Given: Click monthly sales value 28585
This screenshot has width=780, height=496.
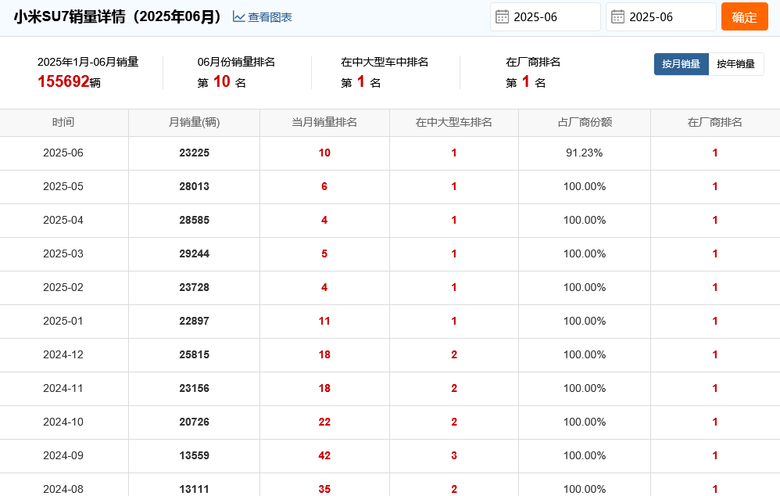Looking at the screenshot, I should (194, 220).
